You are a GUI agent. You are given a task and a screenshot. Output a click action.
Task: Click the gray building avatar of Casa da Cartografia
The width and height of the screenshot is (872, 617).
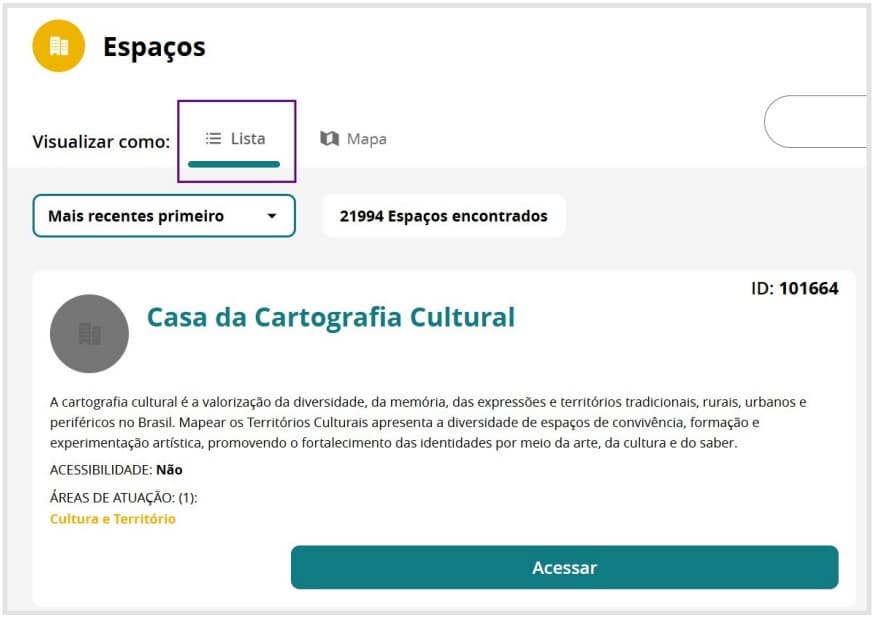90,334
